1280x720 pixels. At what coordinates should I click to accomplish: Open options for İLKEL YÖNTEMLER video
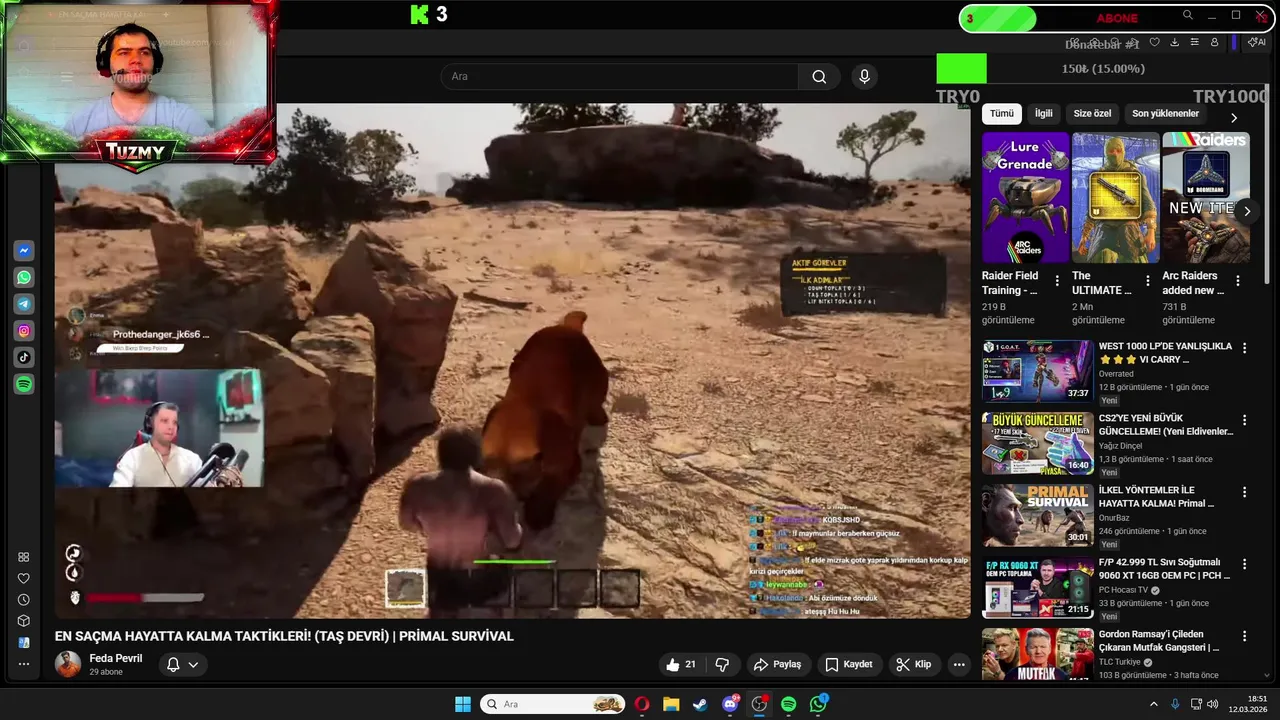click(1245, 492)
